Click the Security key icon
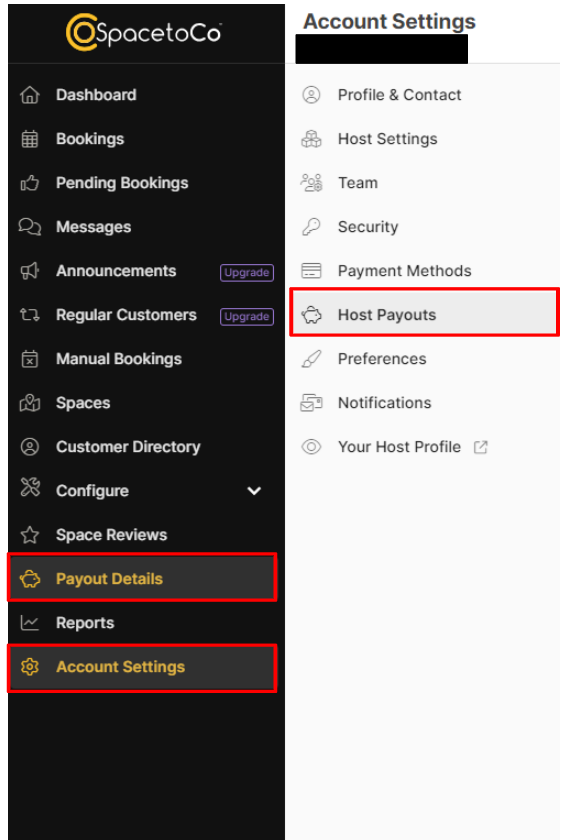580x840 pixels. pyautogui.click(x=313, y=227)
